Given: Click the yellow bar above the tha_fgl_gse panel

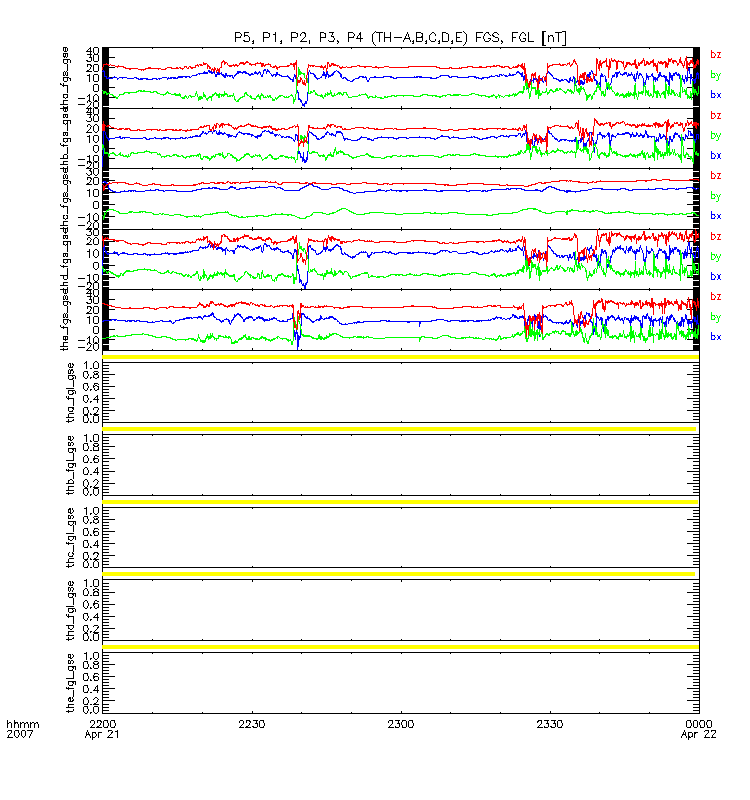Looking at the screenshot, I should pos(401,357).
